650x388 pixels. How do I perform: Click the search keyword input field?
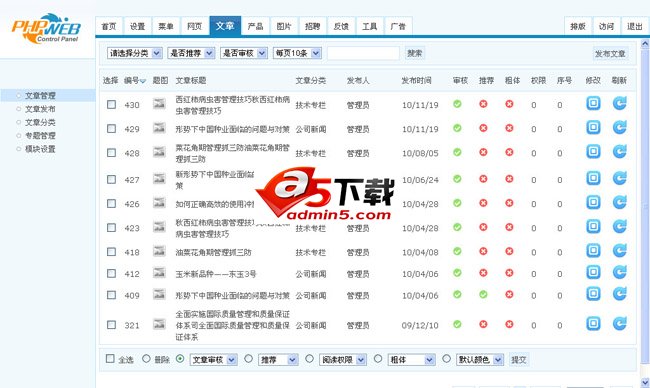tap(363, 53)
